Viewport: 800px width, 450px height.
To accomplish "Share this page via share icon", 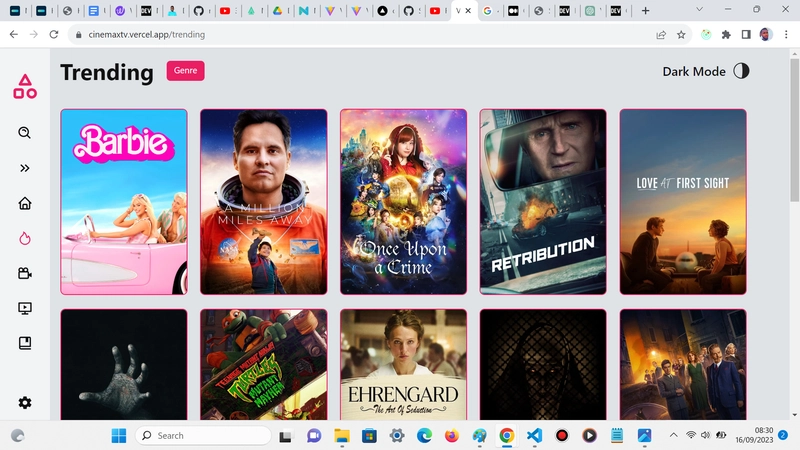I will (x=661, y=34).
